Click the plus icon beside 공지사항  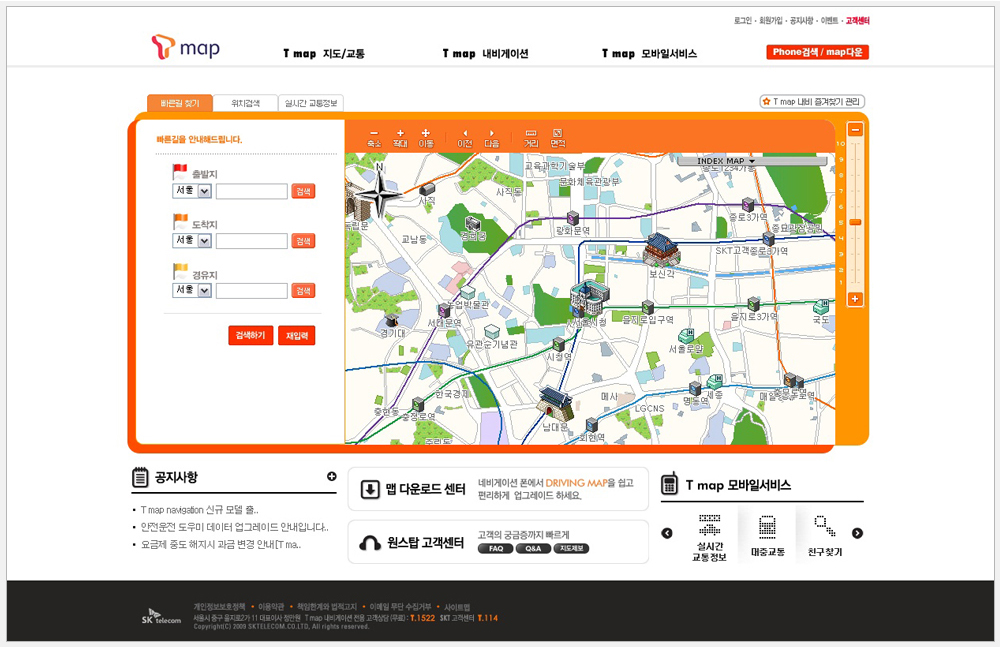coord(332,476)
